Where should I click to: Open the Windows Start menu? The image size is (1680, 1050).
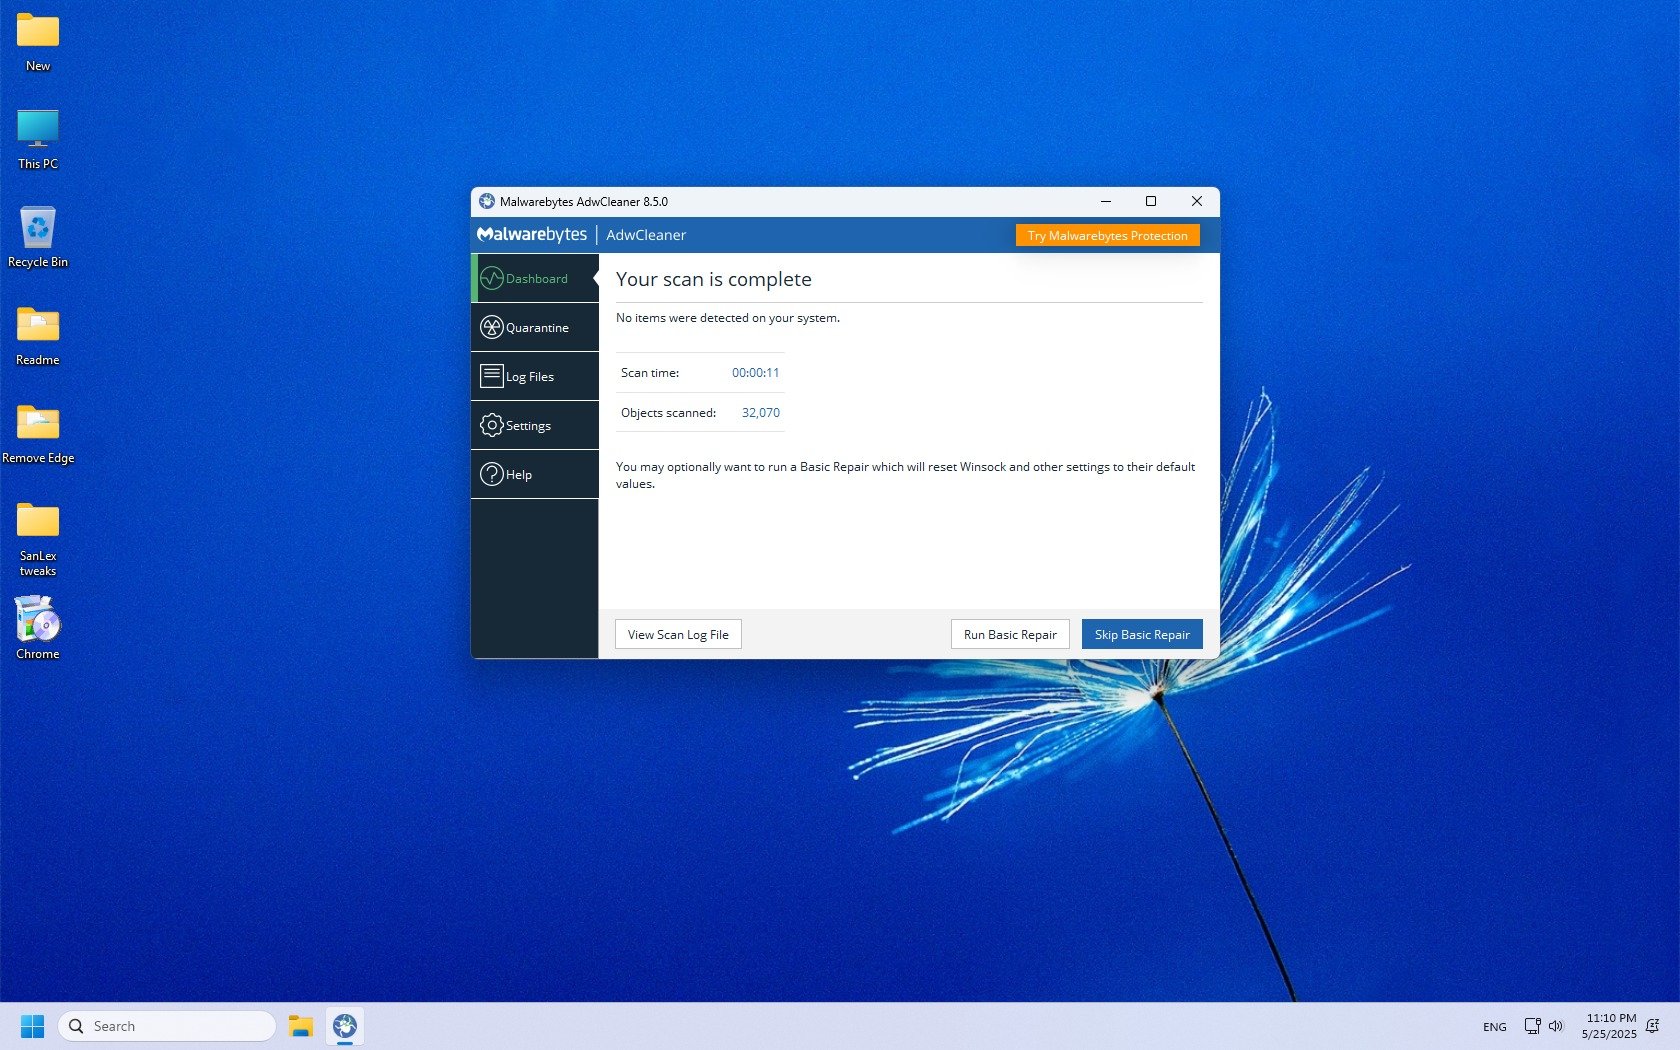pos(32,1026)
